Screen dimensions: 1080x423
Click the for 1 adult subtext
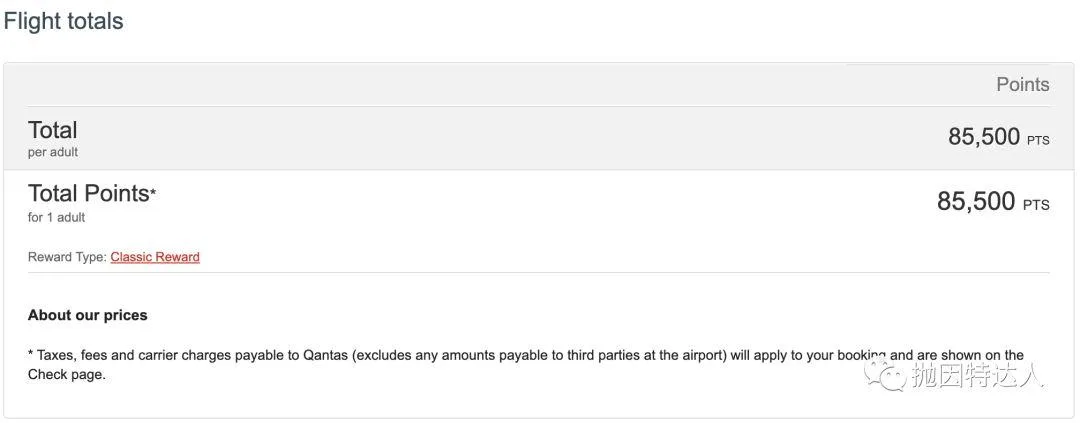pyautogui.click(x=57, y=217)
